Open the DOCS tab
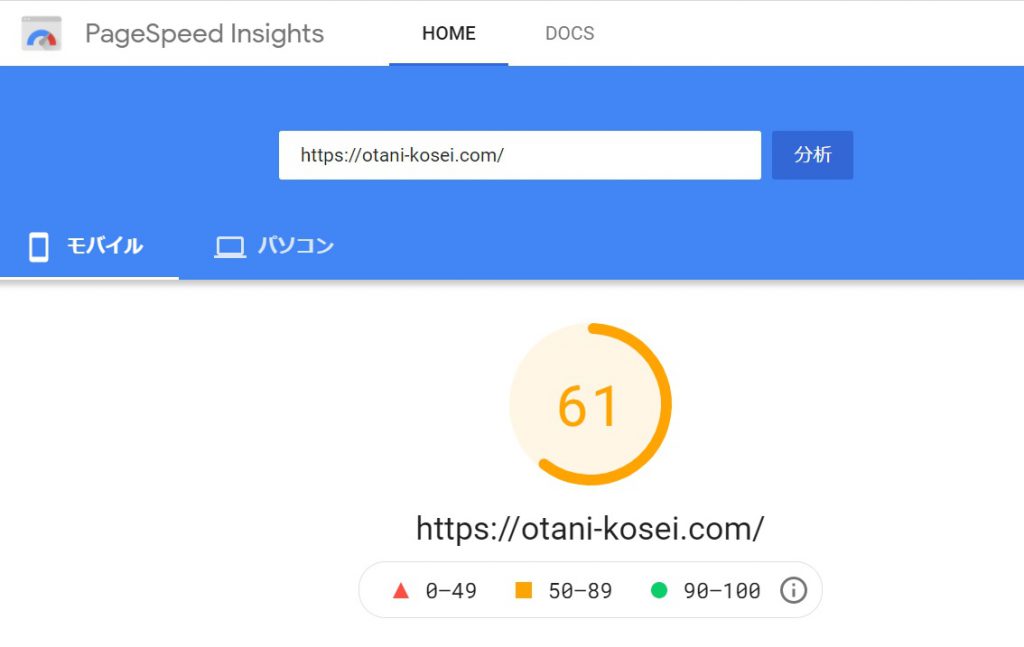The height and width of the screenshot is (647, 1024). pyautogui.click(x=570, y=34)
